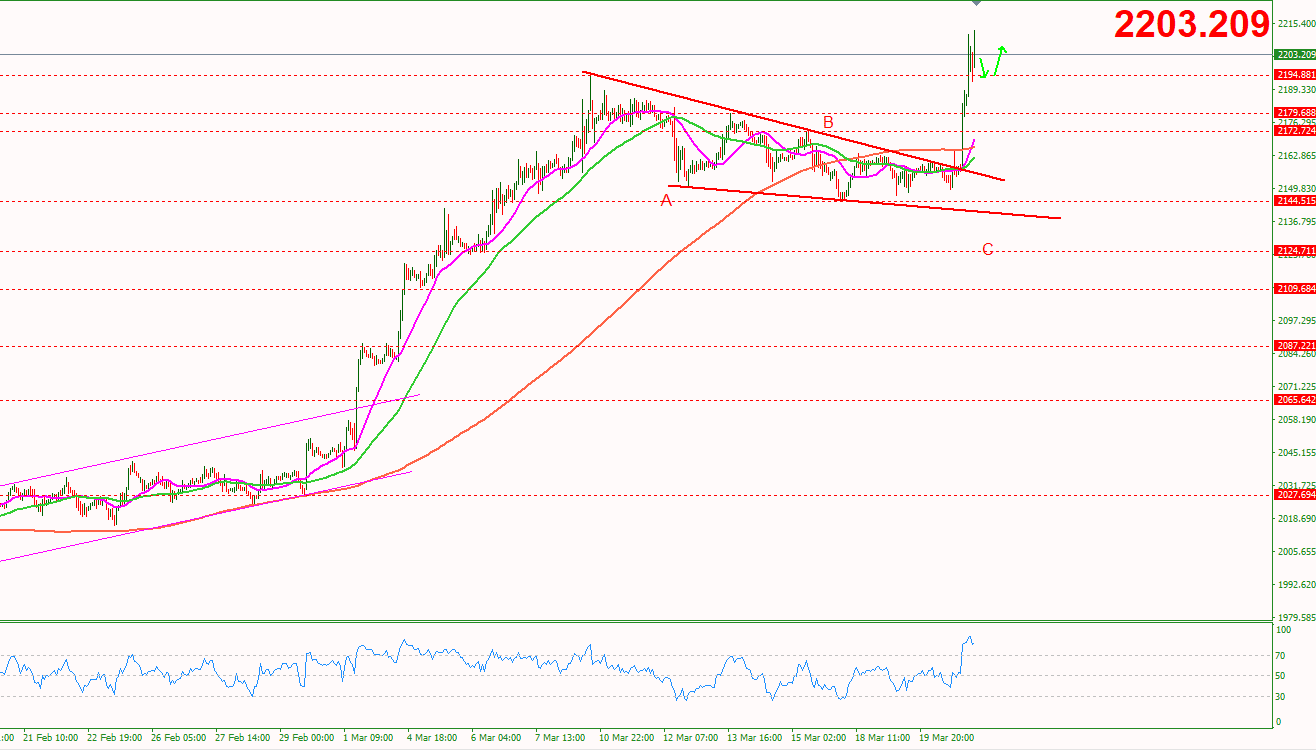Click the 2189.330 price scale value
The width and height of the screenshot is (1316, 750).
[x=1296, y=89]
